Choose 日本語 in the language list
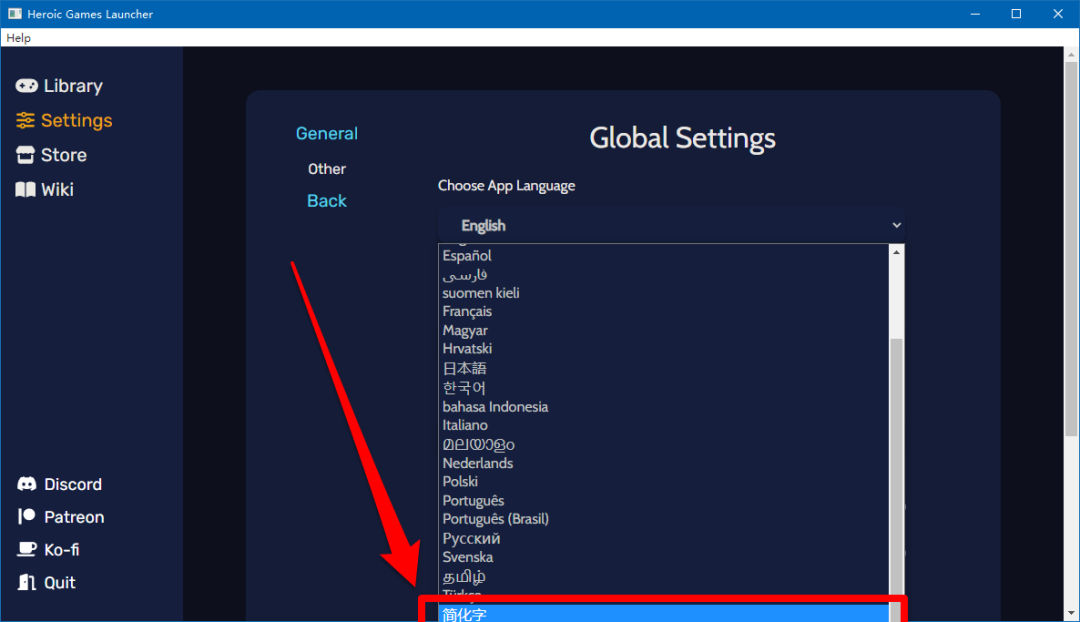This screenshot has width=1080, height=622. (x=464, y=368)
